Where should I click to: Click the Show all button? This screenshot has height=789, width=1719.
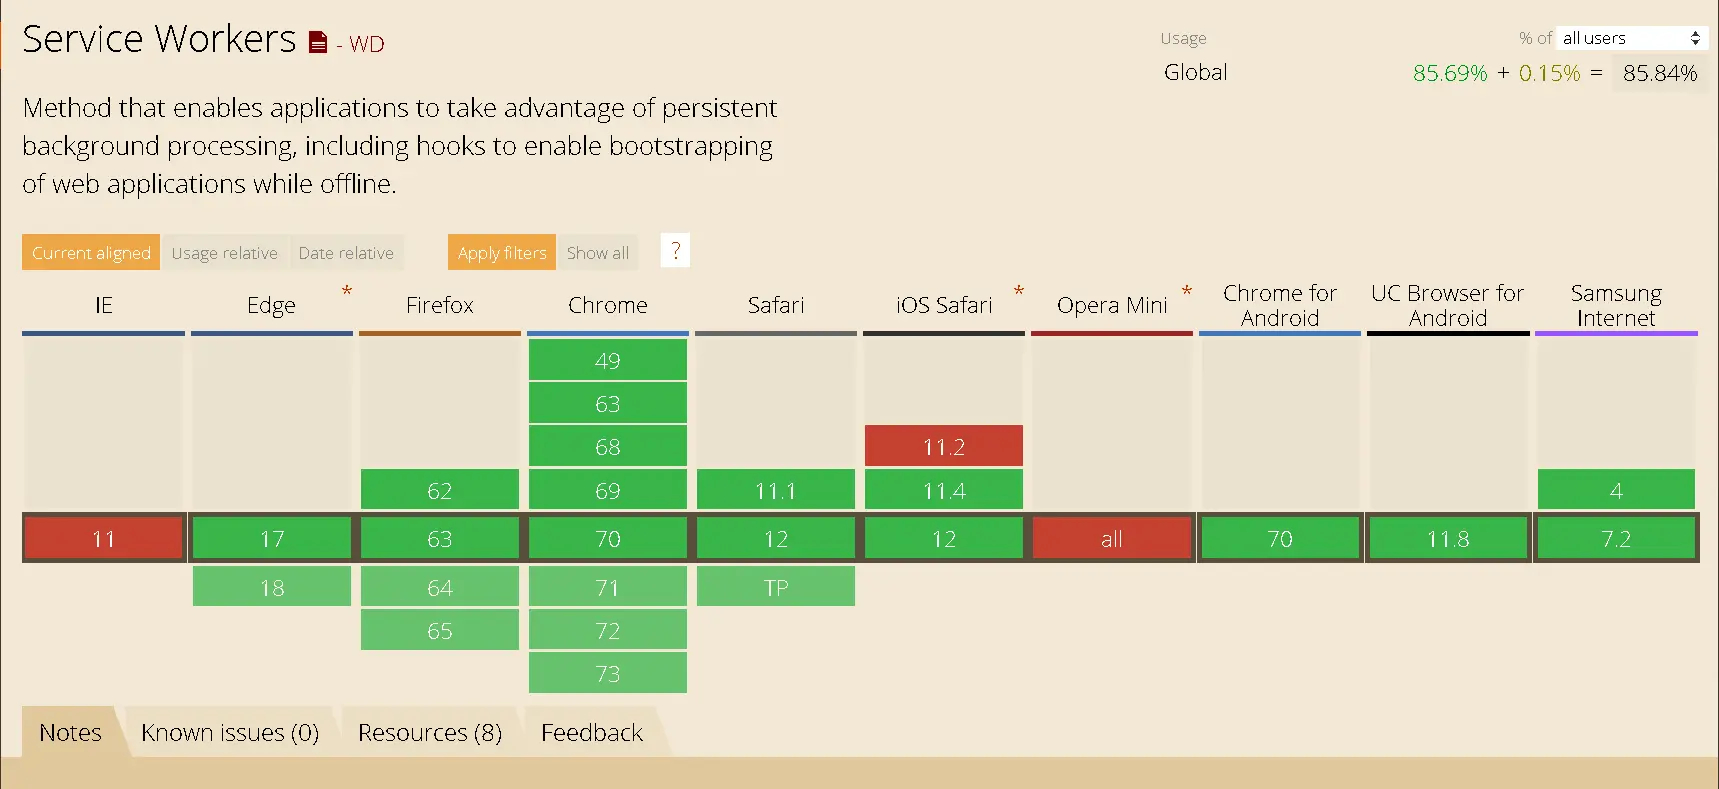(598, 253)
